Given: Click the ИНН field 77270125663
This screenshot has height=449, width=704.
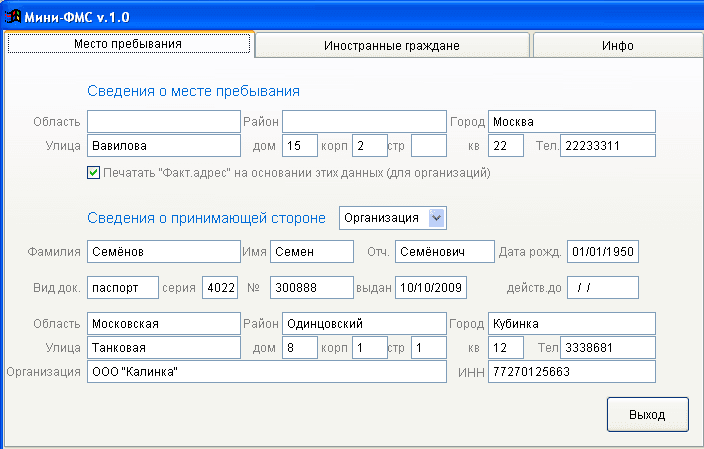Looking at the screenshot, I should [x=572, y=372].
